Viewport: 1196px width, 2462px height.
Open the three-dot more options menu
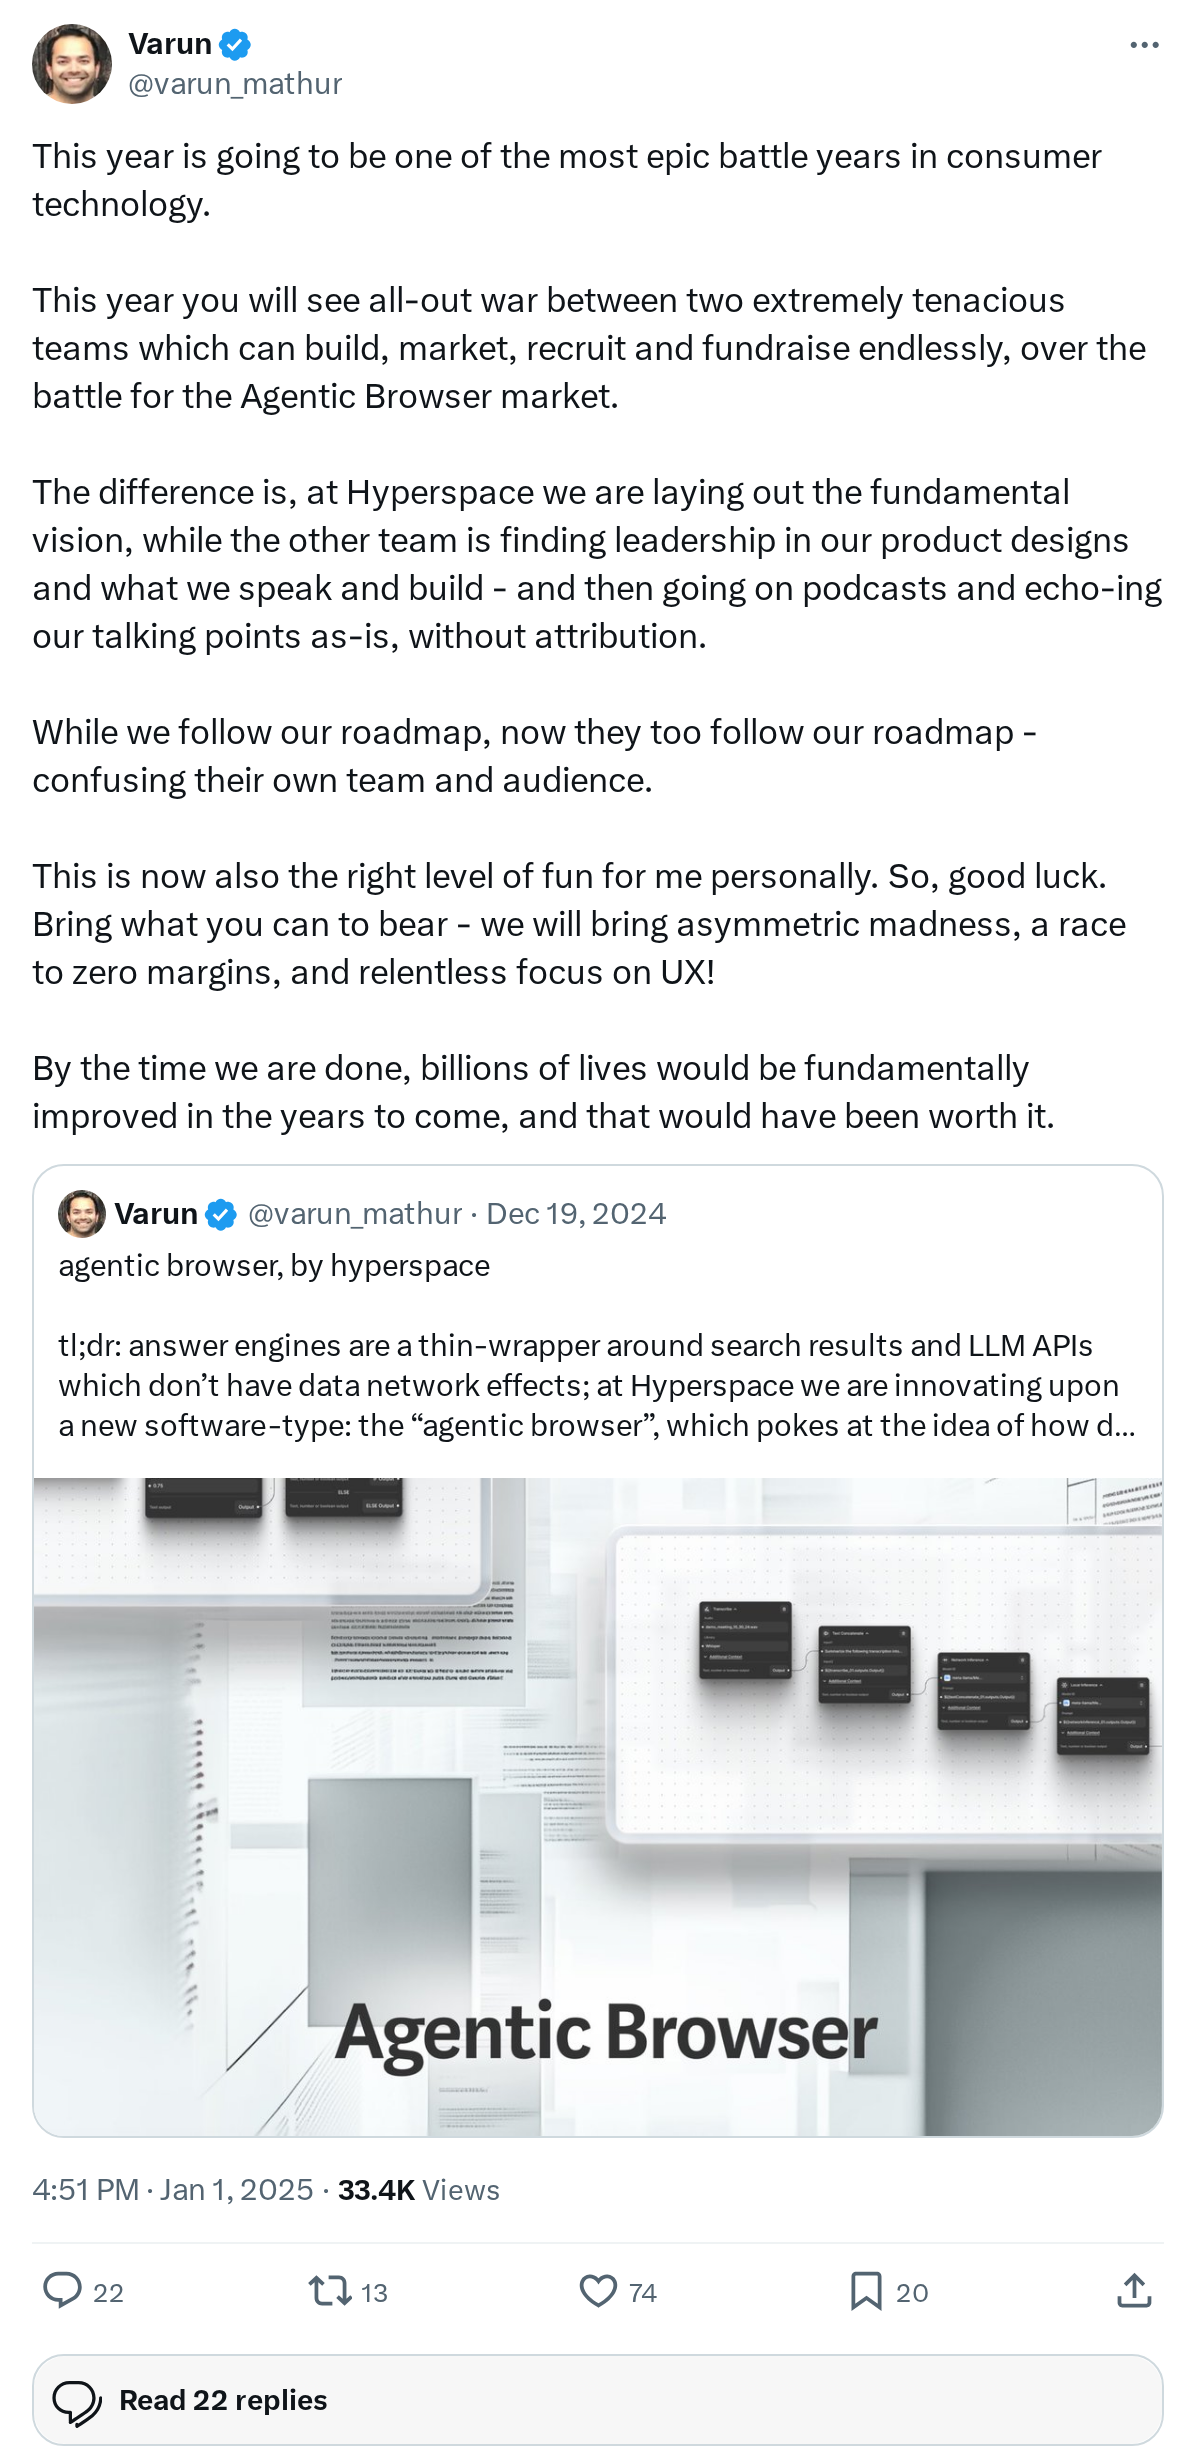1144,45
